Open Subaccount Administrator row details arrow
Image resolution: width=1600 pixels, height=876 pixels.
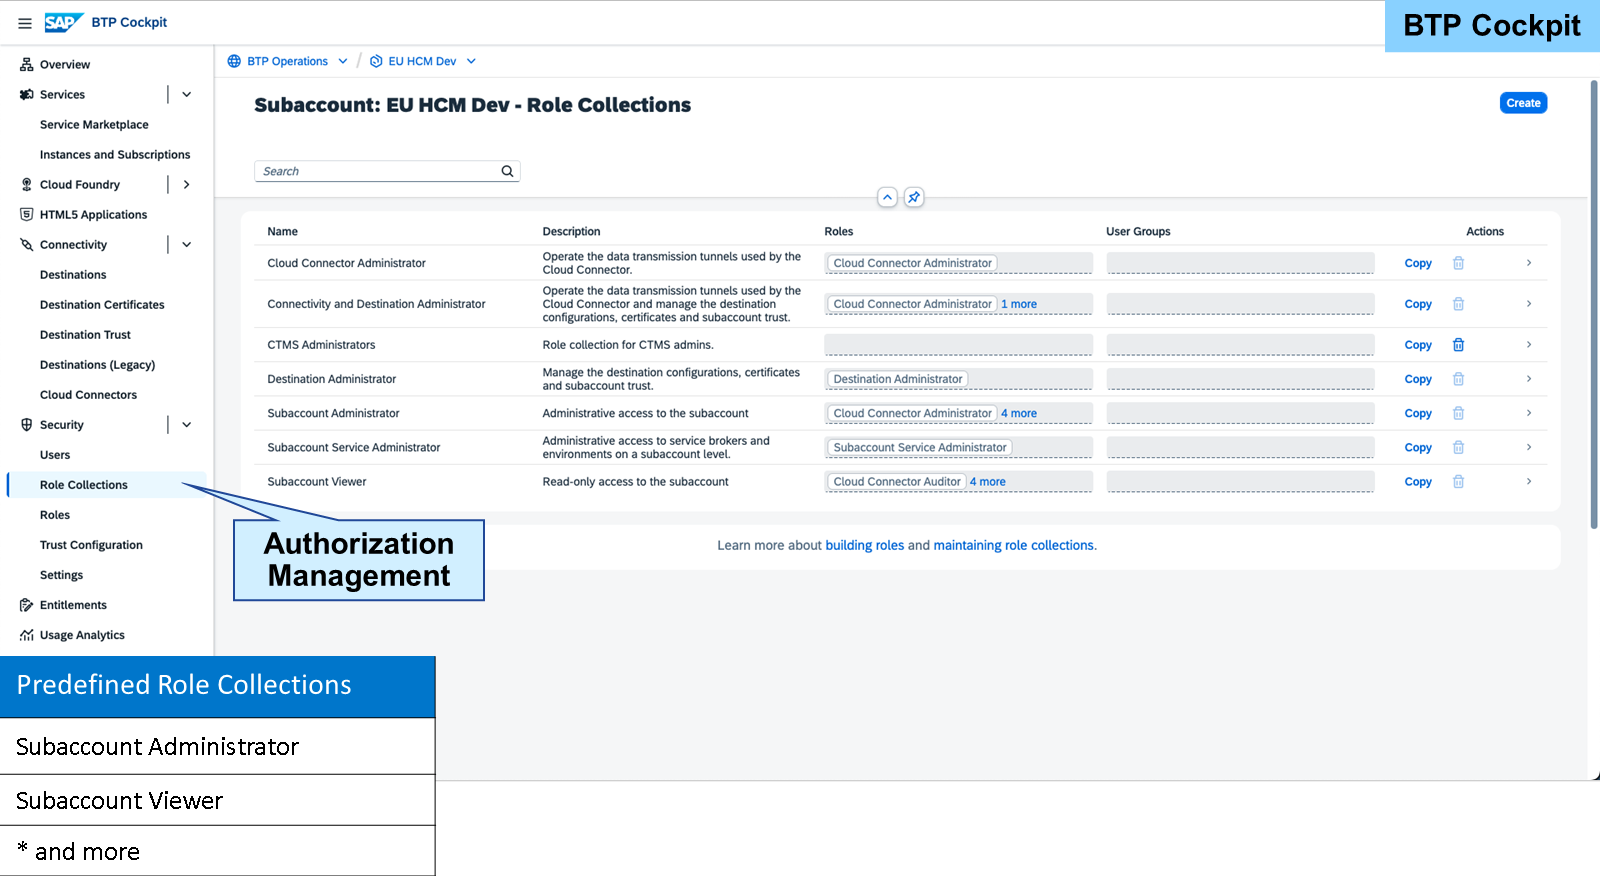pyautogui.click(x=1529, y=413)
